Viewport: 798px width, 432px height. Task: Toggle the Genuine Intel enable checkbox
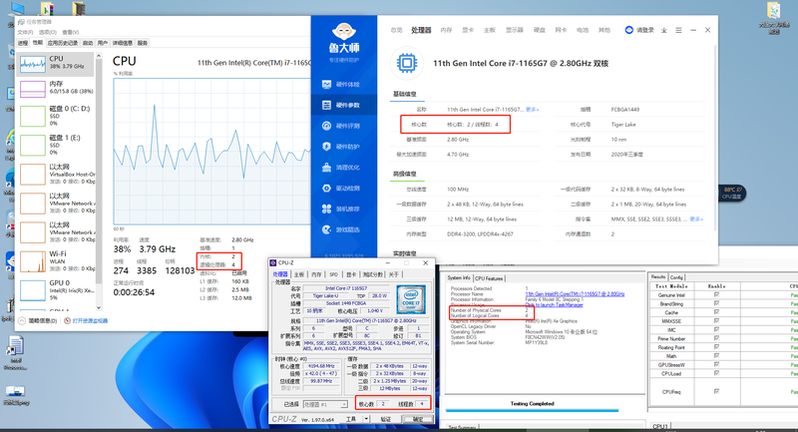tap(716, 295)
